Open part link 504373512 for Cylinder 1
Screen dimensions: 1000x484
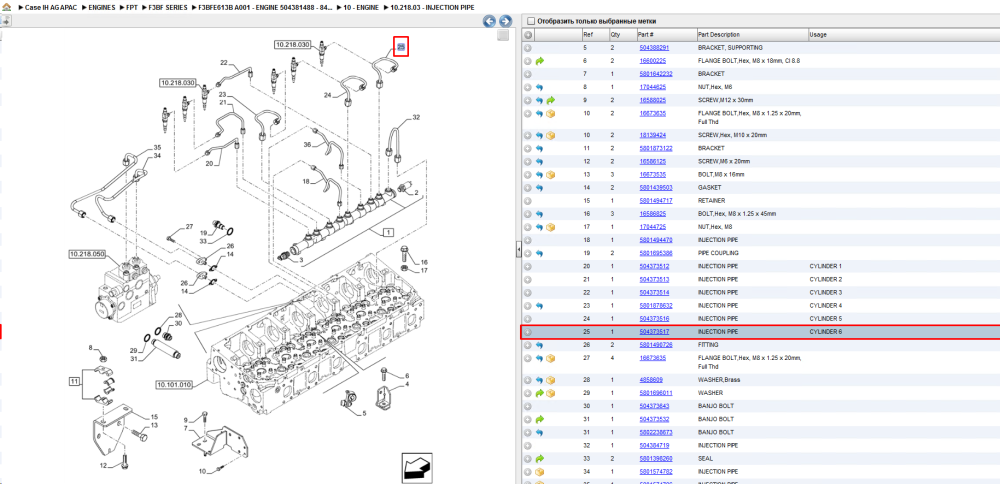654,267
